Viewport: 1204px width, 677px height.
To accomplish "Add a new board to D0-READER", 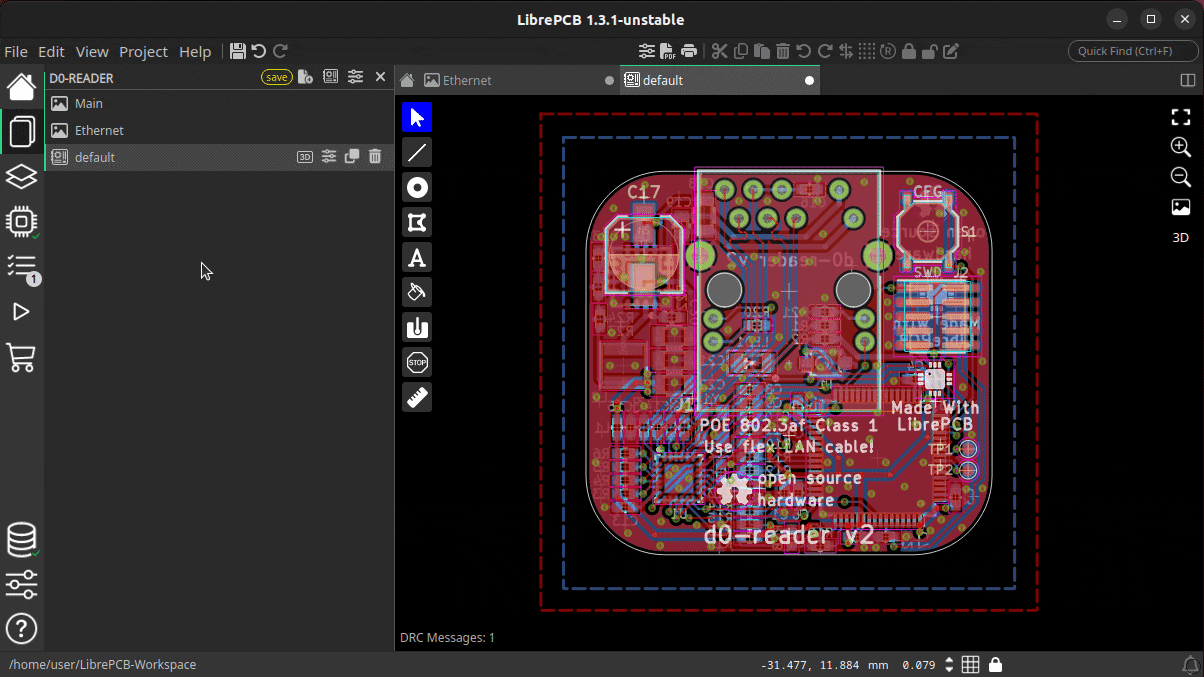I will click(330, 77).
